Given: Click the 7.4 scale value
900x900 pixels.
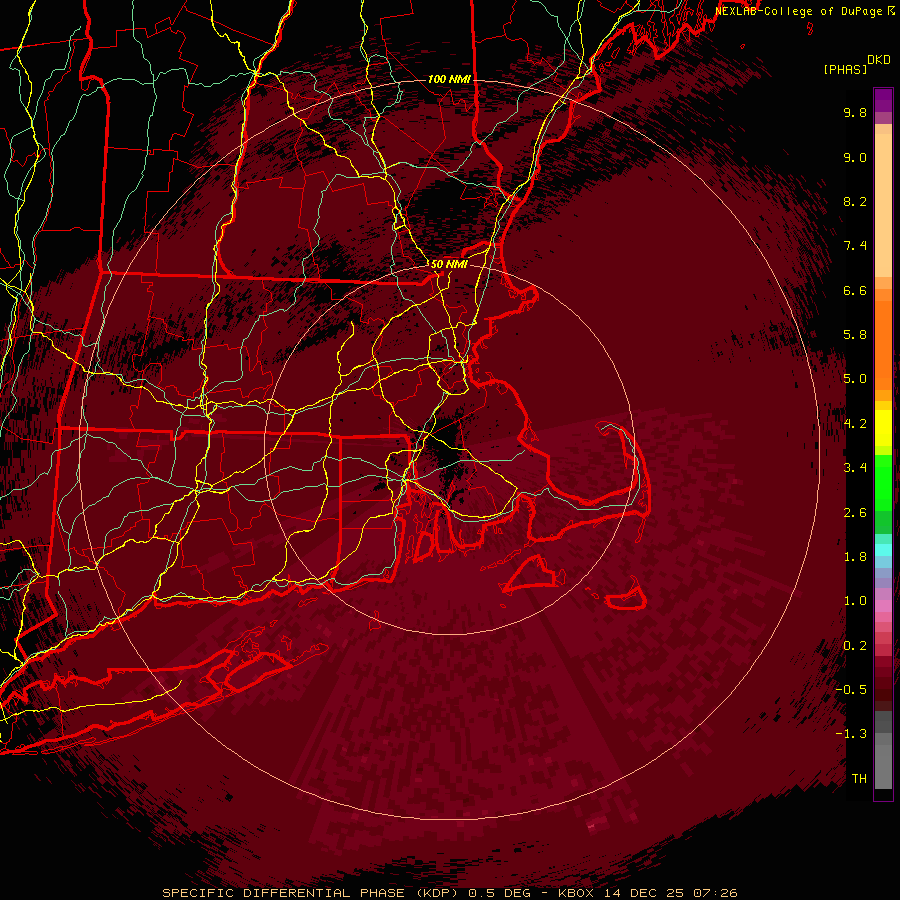Looking at the screenshot, I should 855,246.
